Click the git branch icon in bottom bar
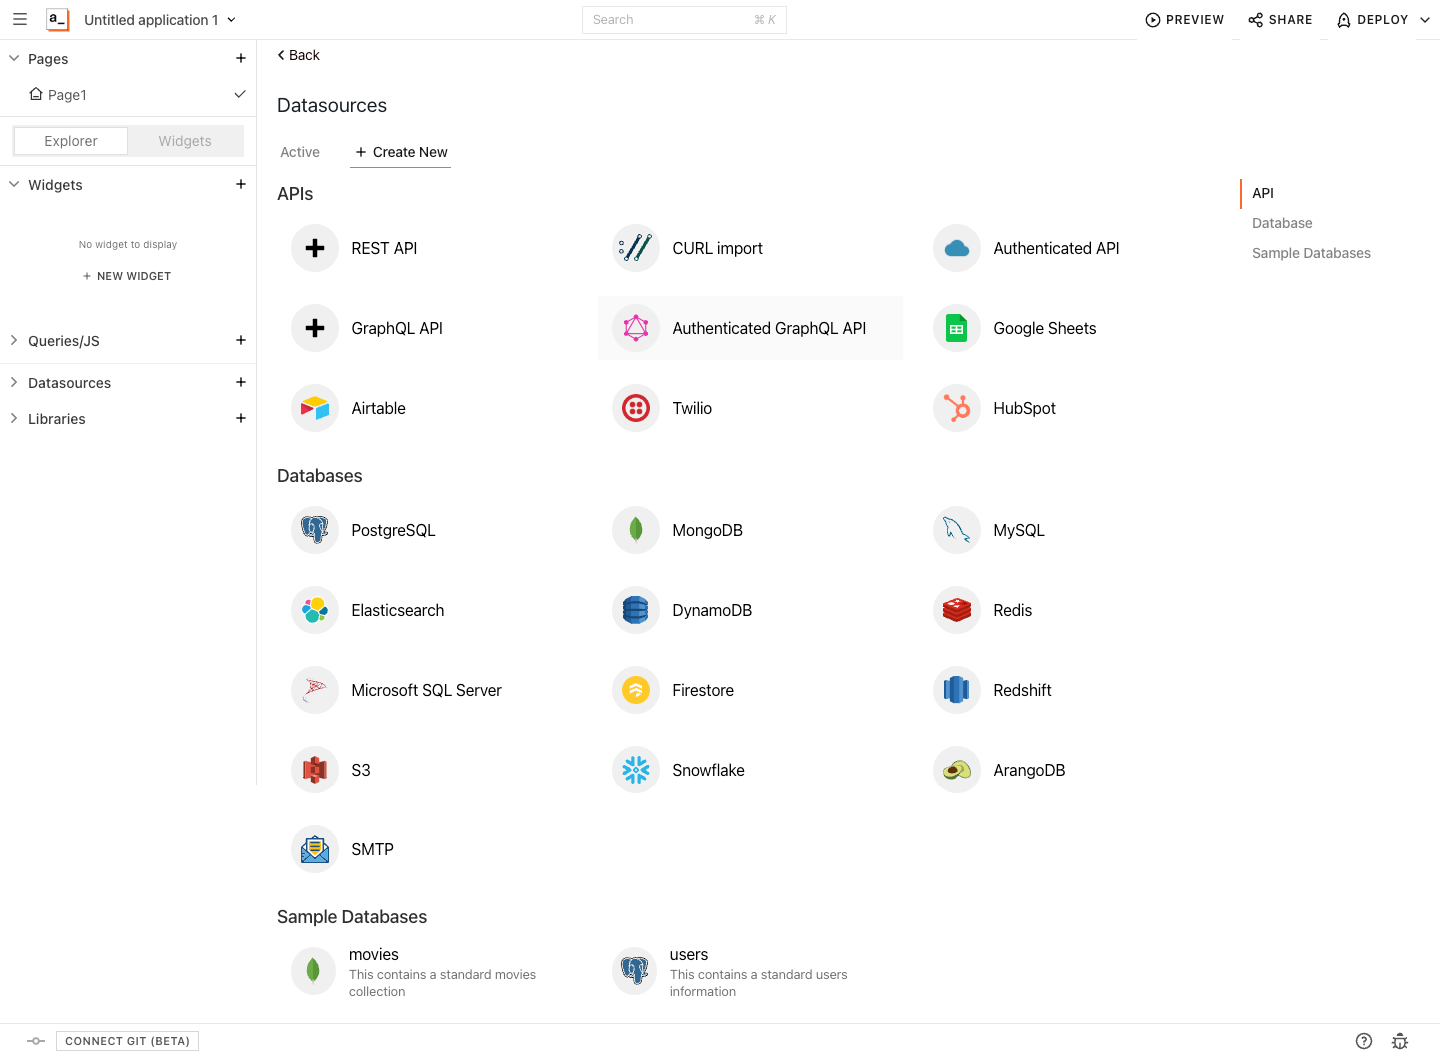 pos(36,1041)
